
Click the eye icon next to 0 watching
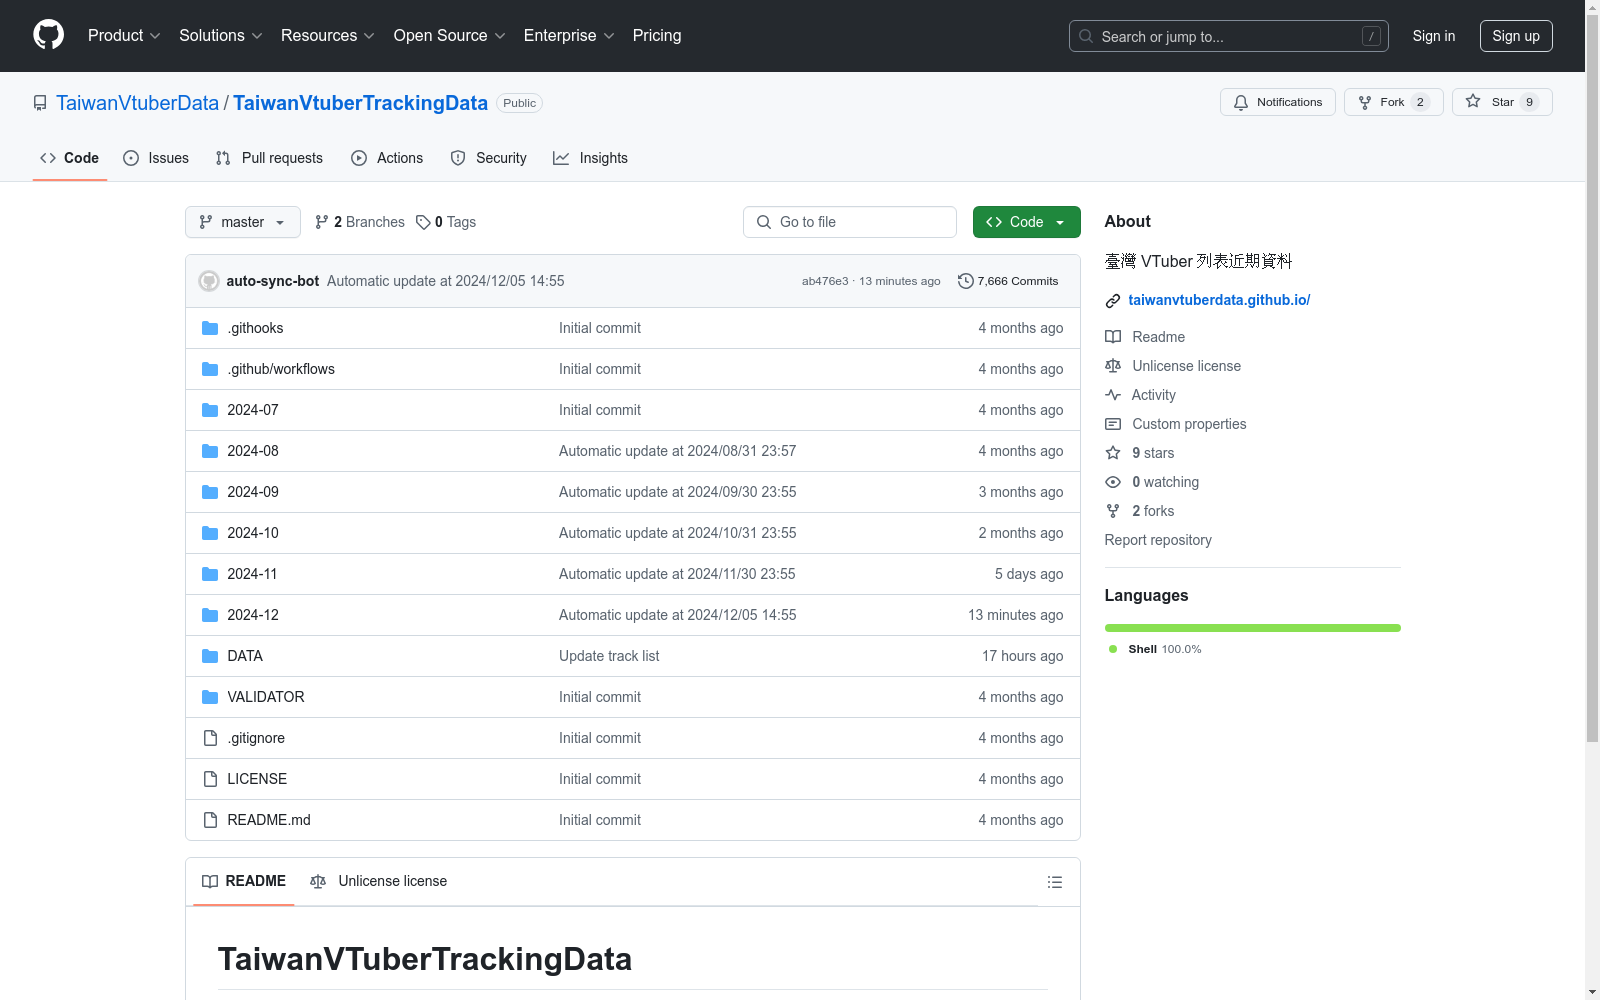[x=1113, y=482]
